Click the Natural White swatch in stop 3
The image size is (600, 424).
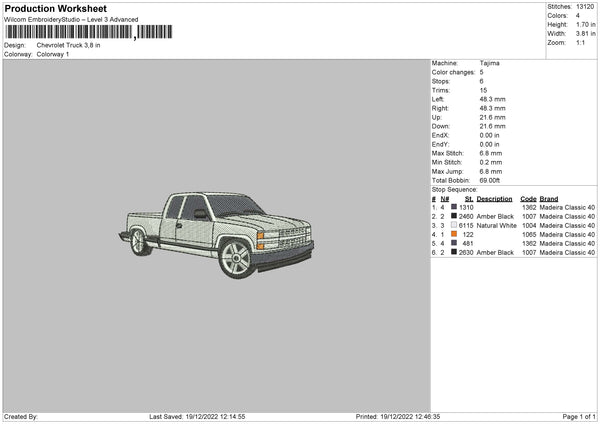click(x=454, y=225)
